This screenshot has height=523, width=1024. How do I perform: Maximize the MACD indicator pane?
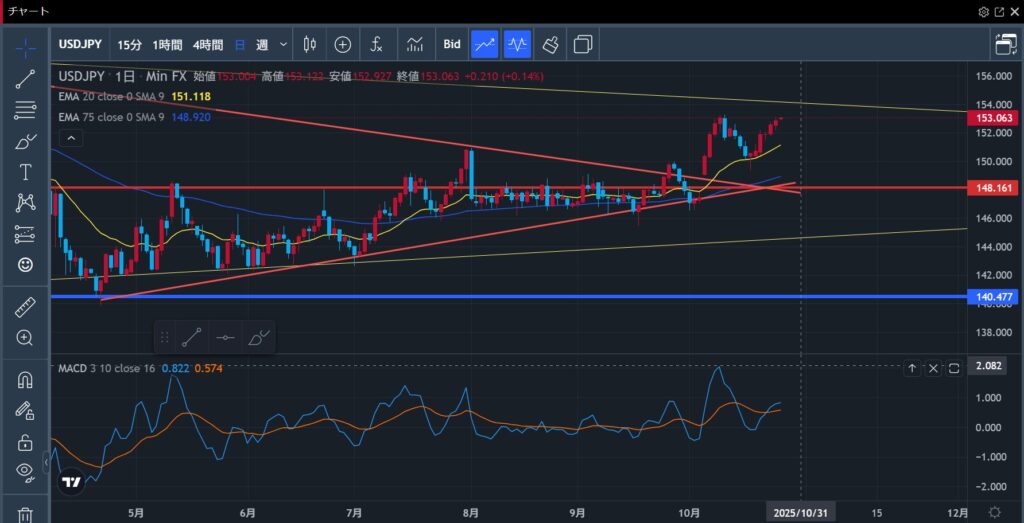pyautogui.click(x=954, y=368)
